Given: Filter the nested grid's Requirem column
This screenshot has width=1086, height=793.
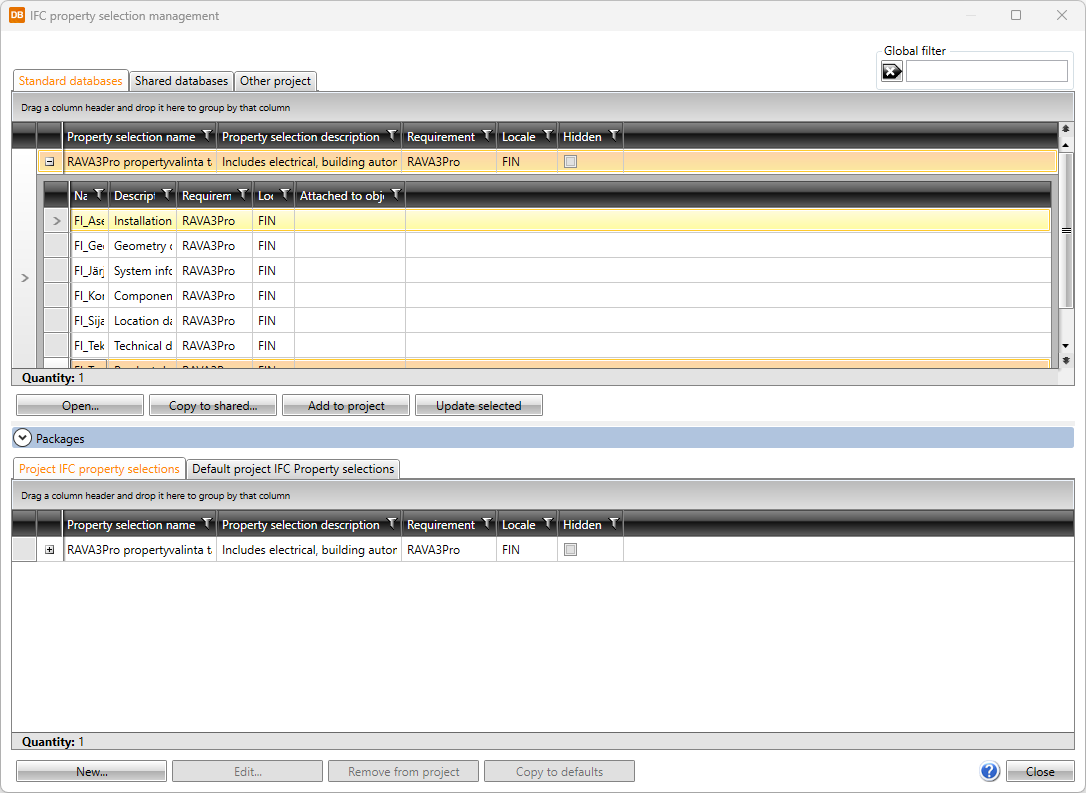Looking at the screenshot, I should click(243, 195).
